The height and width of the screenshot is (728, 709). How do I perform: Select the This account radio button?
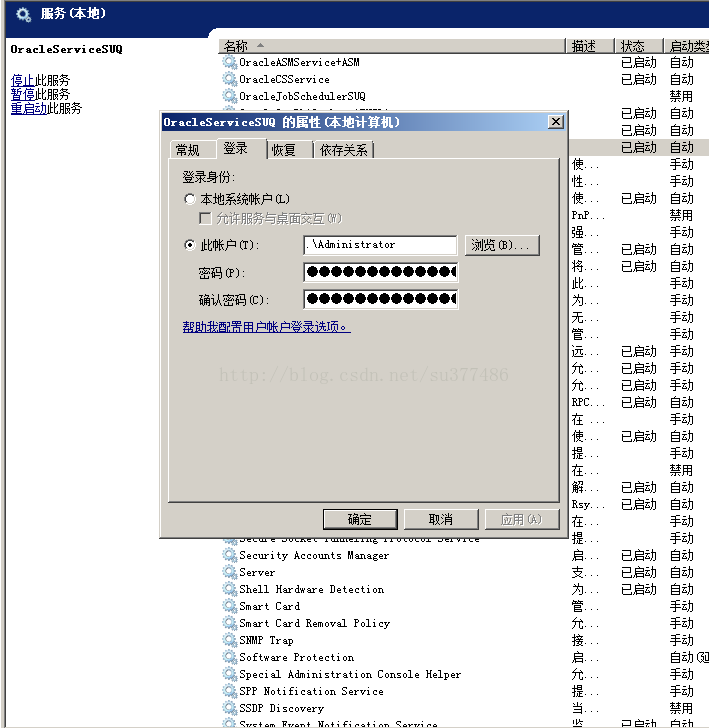click(189, 245)
